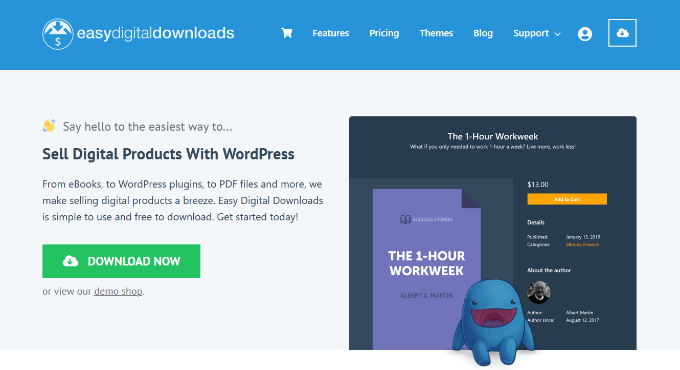
Task: Click the Sell Digital Products With WordPress heading
Action: tap(168, 154)
